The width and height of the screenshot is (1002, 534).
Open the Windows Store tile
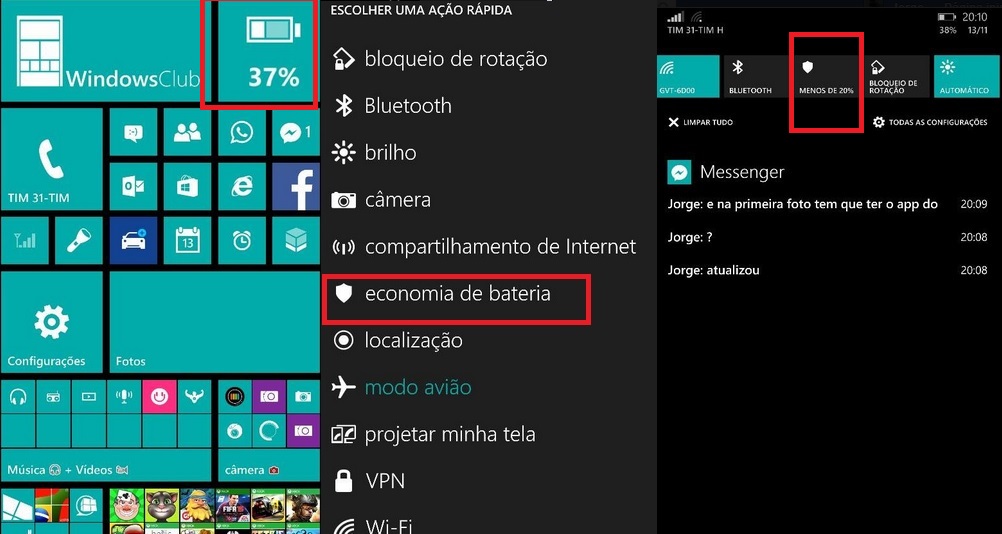(187, 187)
